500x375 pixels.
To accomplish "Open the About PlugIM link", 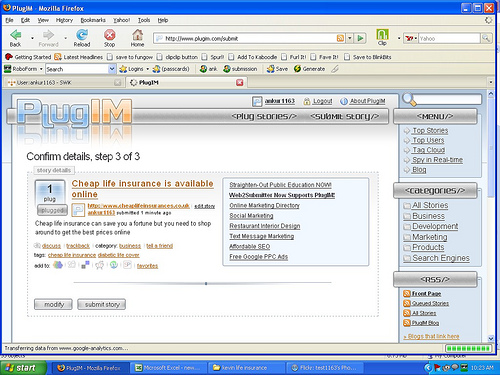I will point(367,101).
